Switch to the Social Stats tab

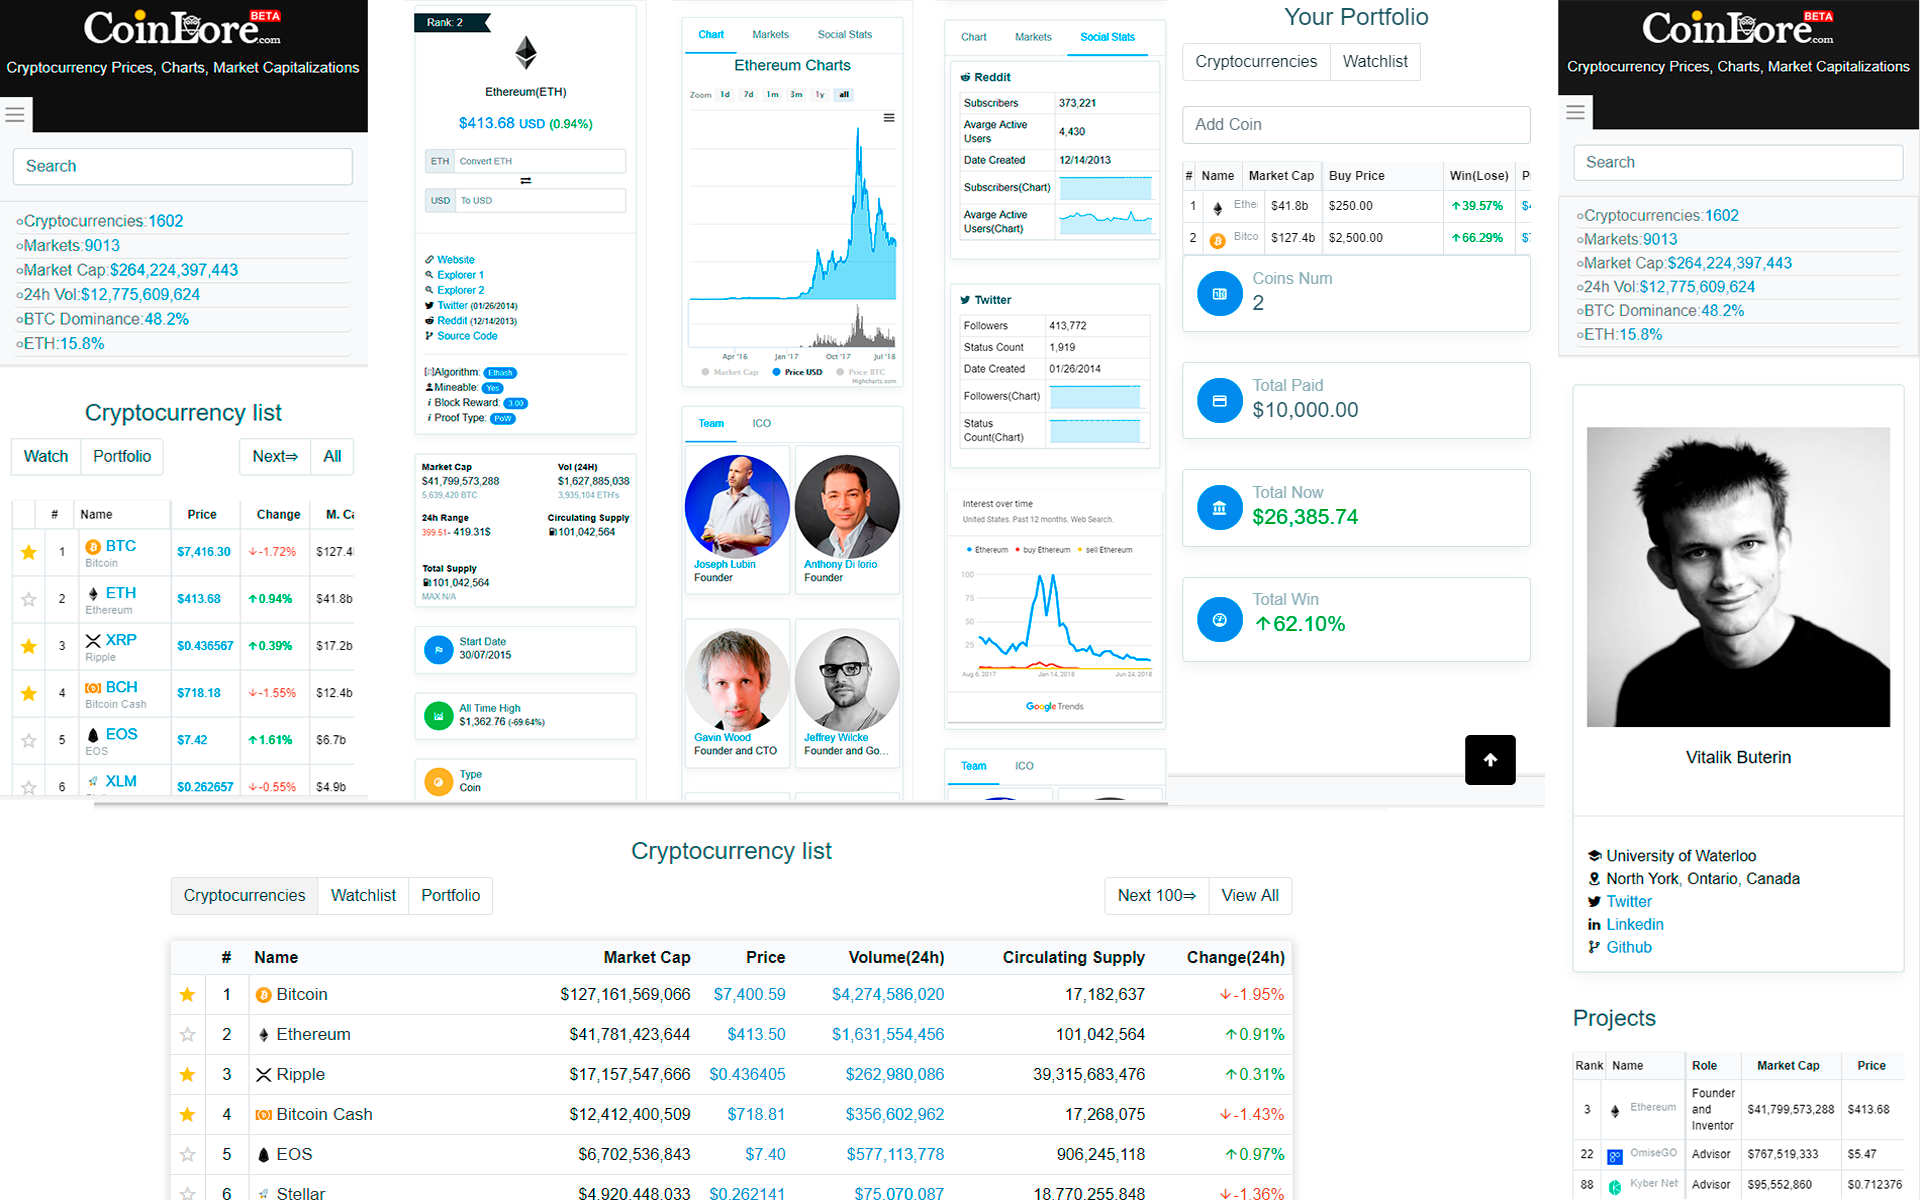click(844, 35)
